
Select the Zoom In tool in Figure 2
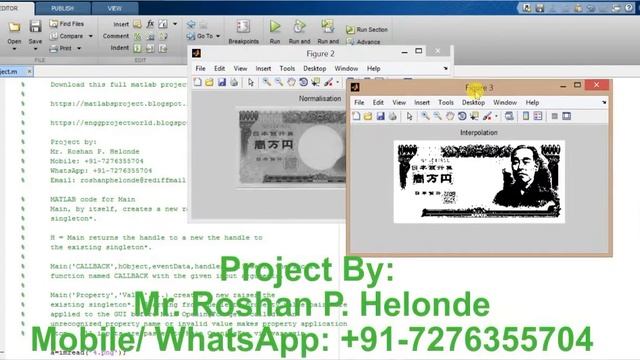click(x=267, y=82)
